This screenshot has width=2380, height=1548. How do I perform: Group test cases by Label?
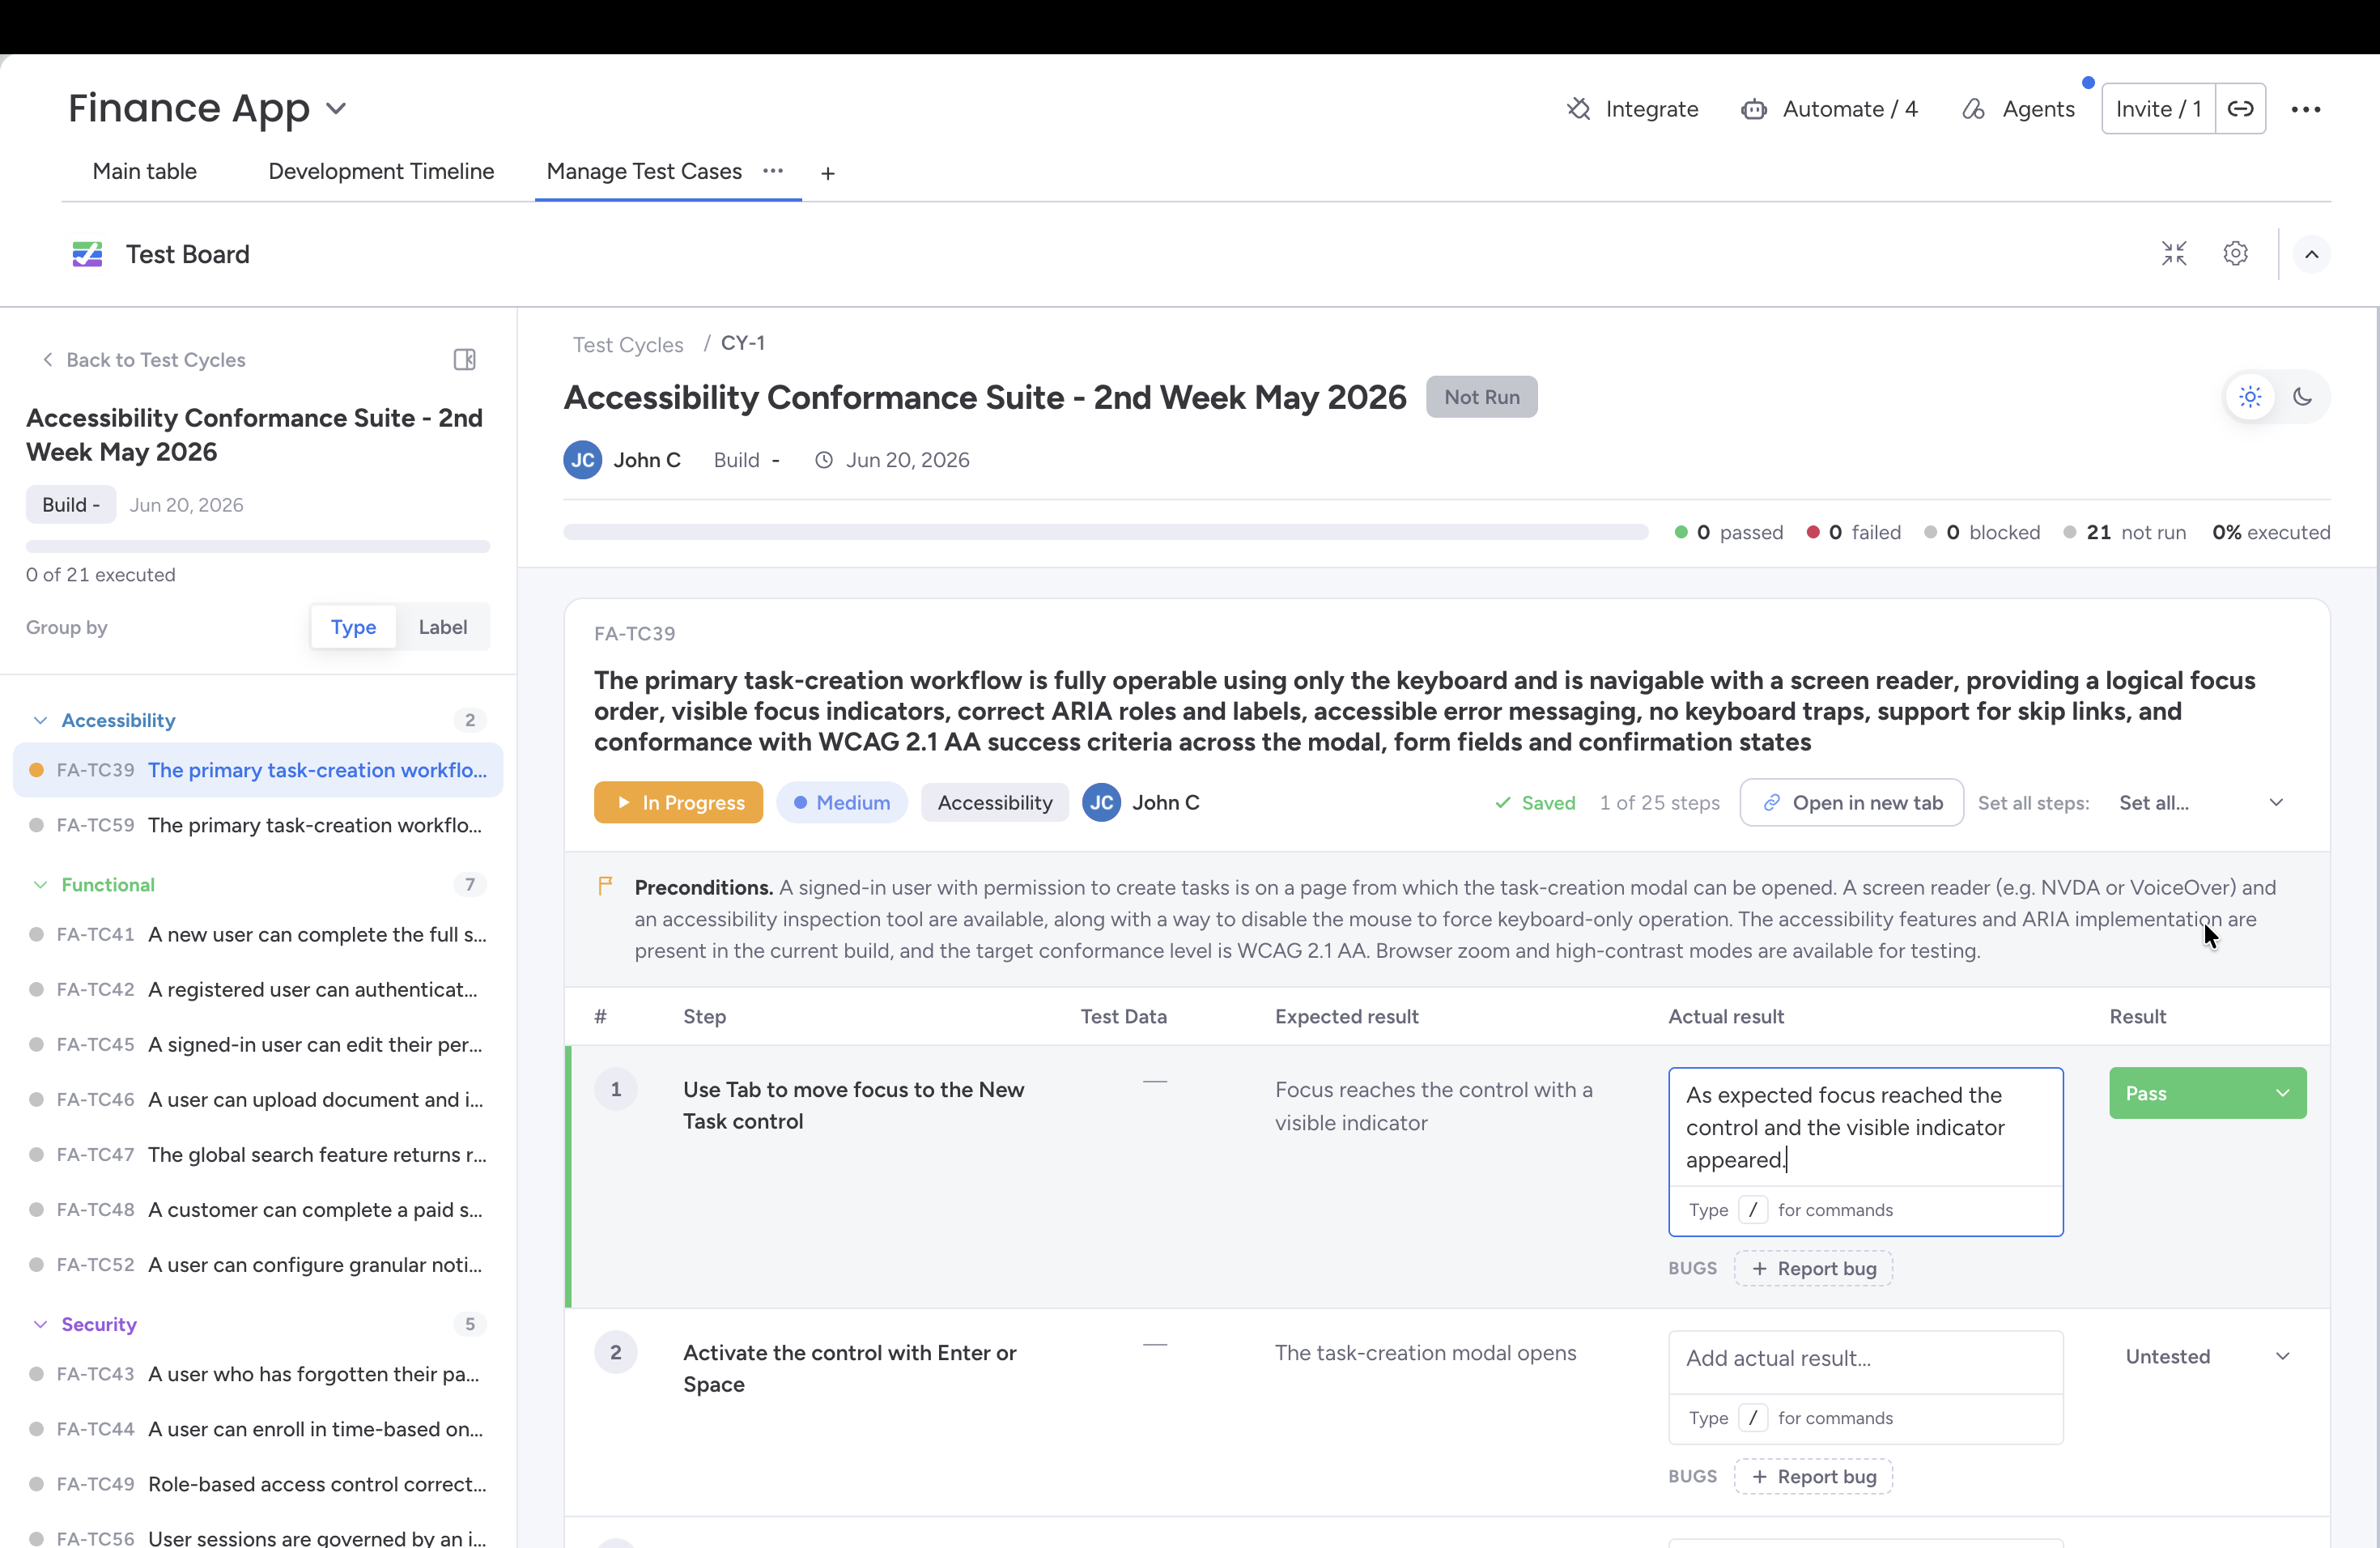point(443,627)
